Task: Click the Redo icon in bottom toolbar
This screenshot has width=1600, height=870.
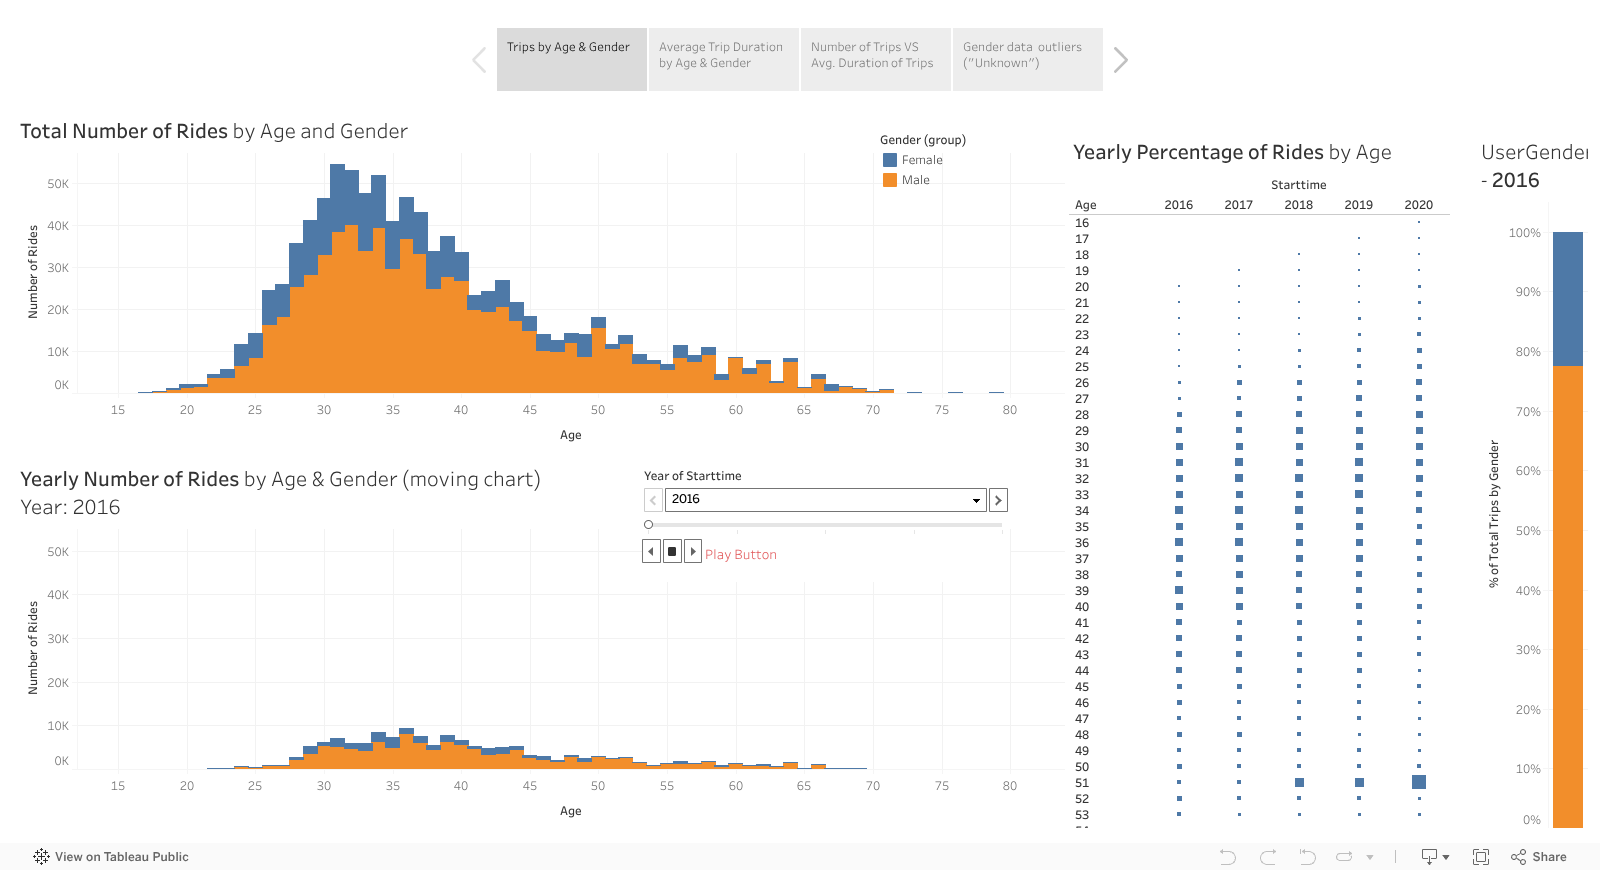Action: pyautogui.click(x=1268, y=857)
